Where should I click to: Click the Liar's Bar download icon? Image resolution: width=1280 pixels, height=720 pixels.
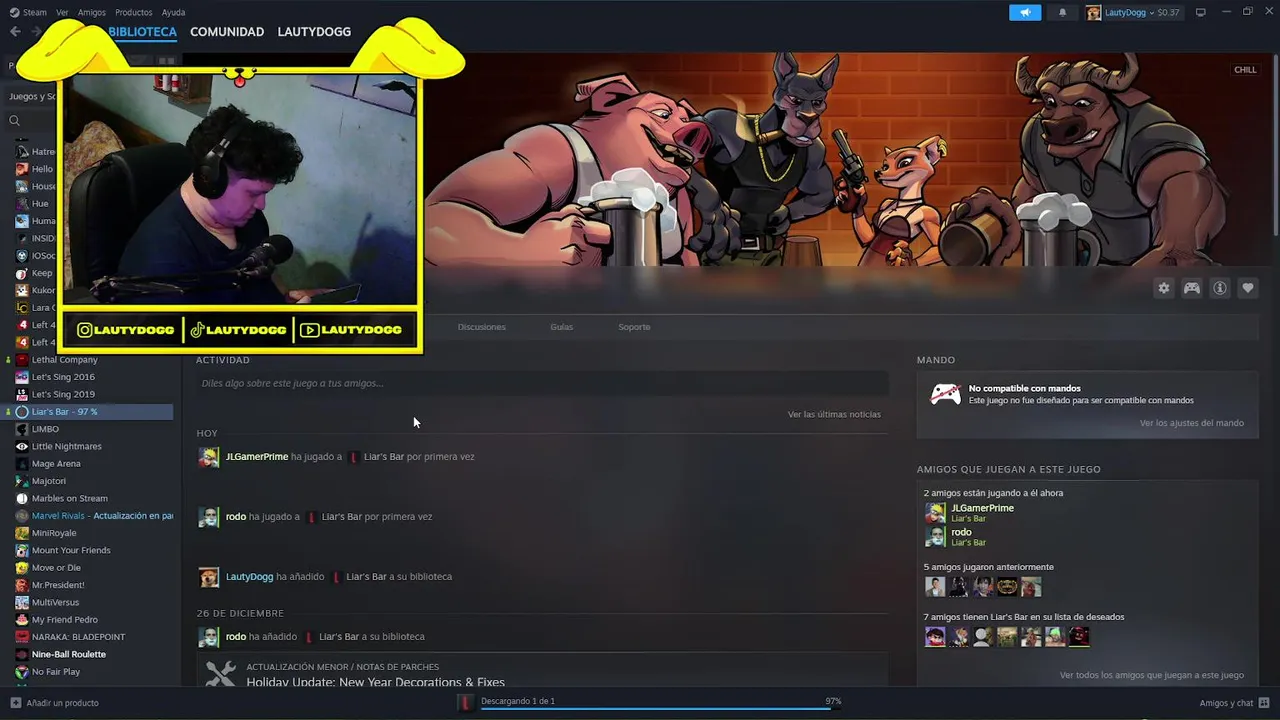[465, 702]
